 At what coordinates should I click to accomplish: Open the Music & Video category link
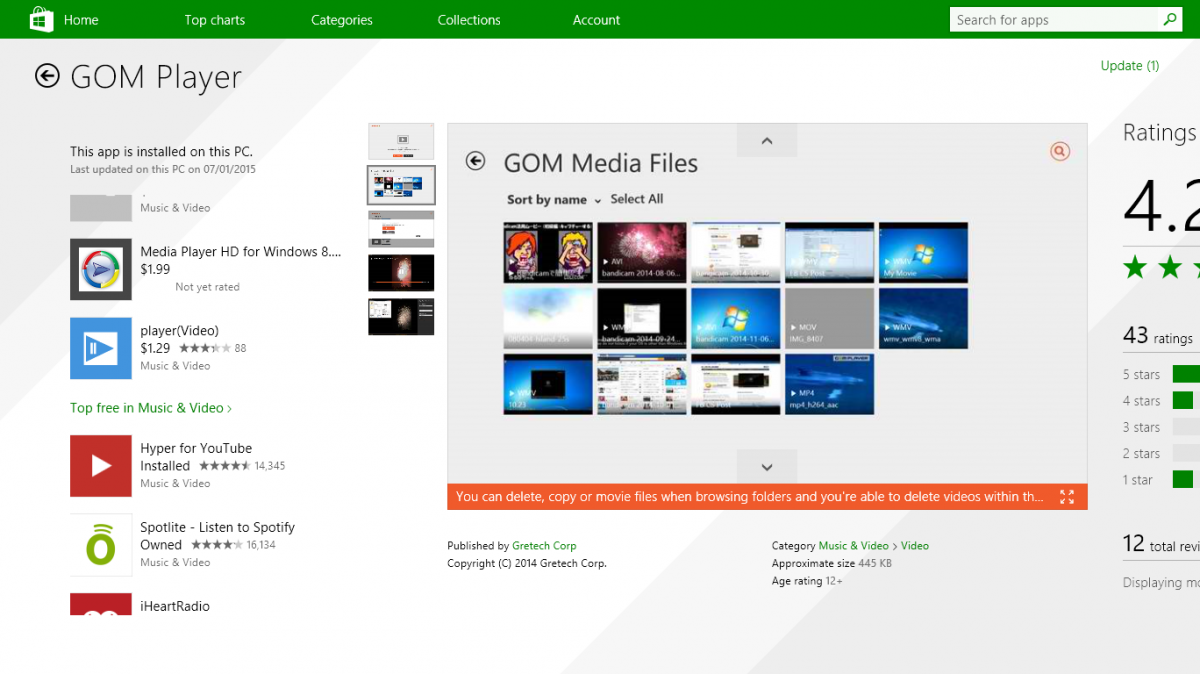[x=854, y=546]
